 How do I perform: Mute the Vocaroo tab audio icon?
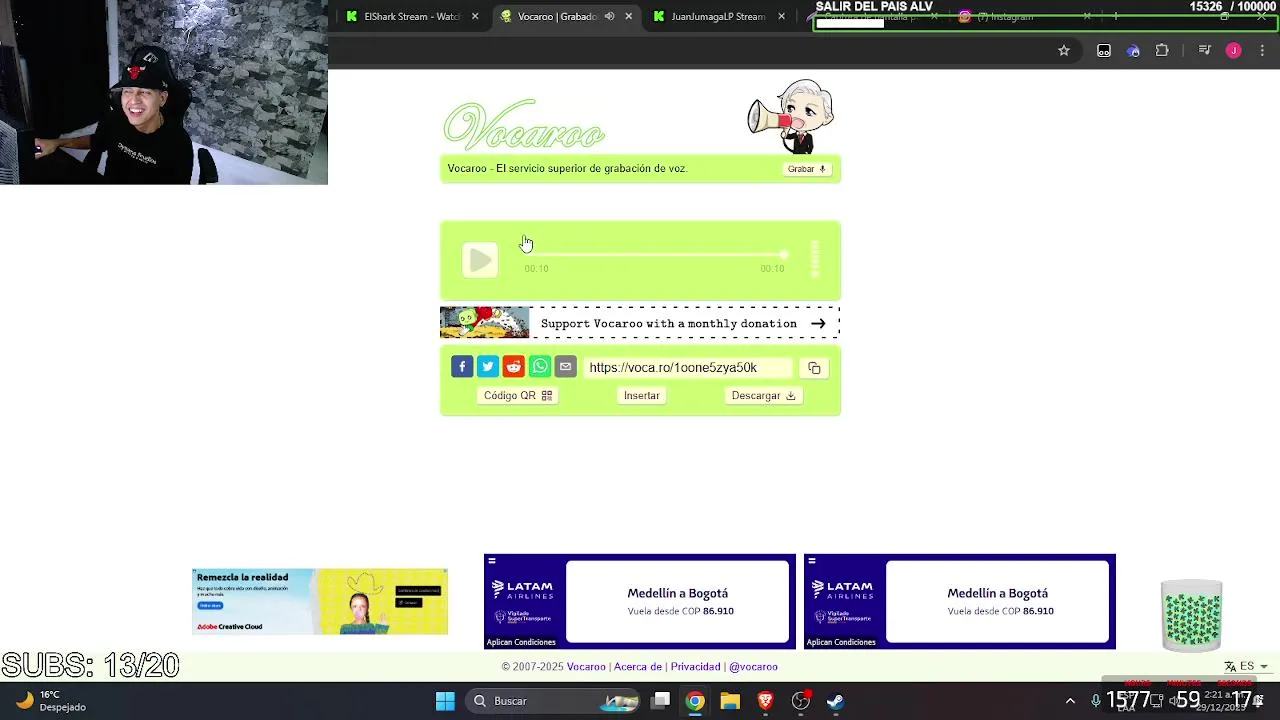(x=609, y=16)
